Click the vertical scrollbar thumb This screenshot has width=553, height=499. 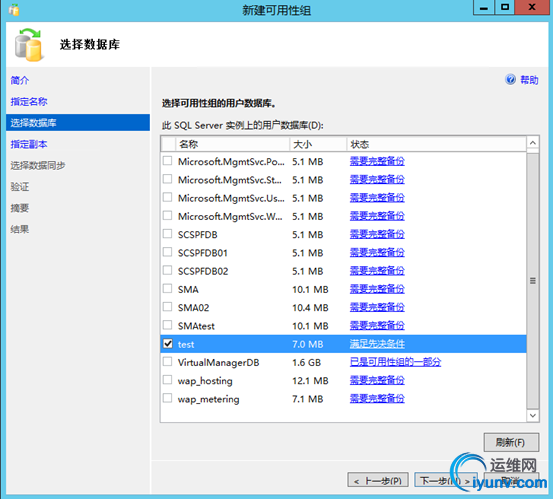coord(533,281)
